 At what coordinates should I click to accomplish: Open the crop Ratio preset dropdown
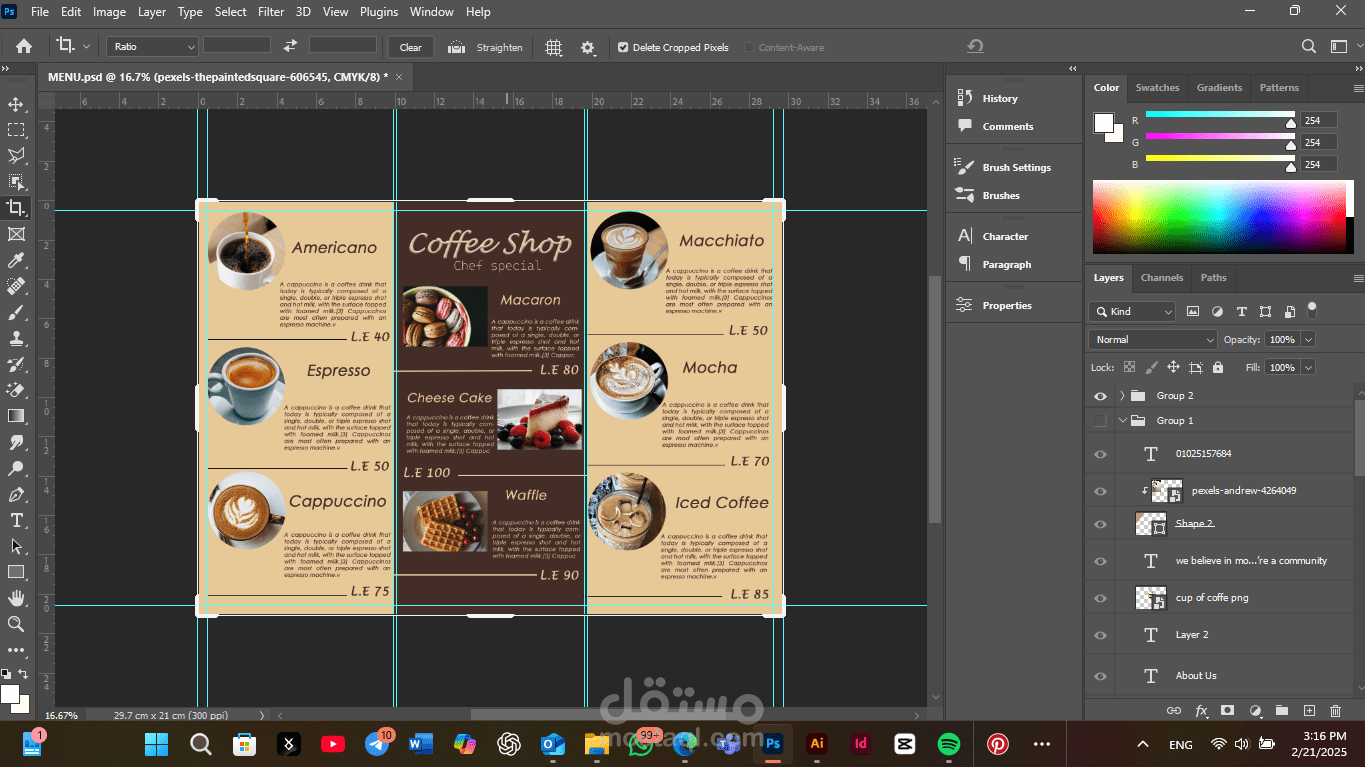153,47
